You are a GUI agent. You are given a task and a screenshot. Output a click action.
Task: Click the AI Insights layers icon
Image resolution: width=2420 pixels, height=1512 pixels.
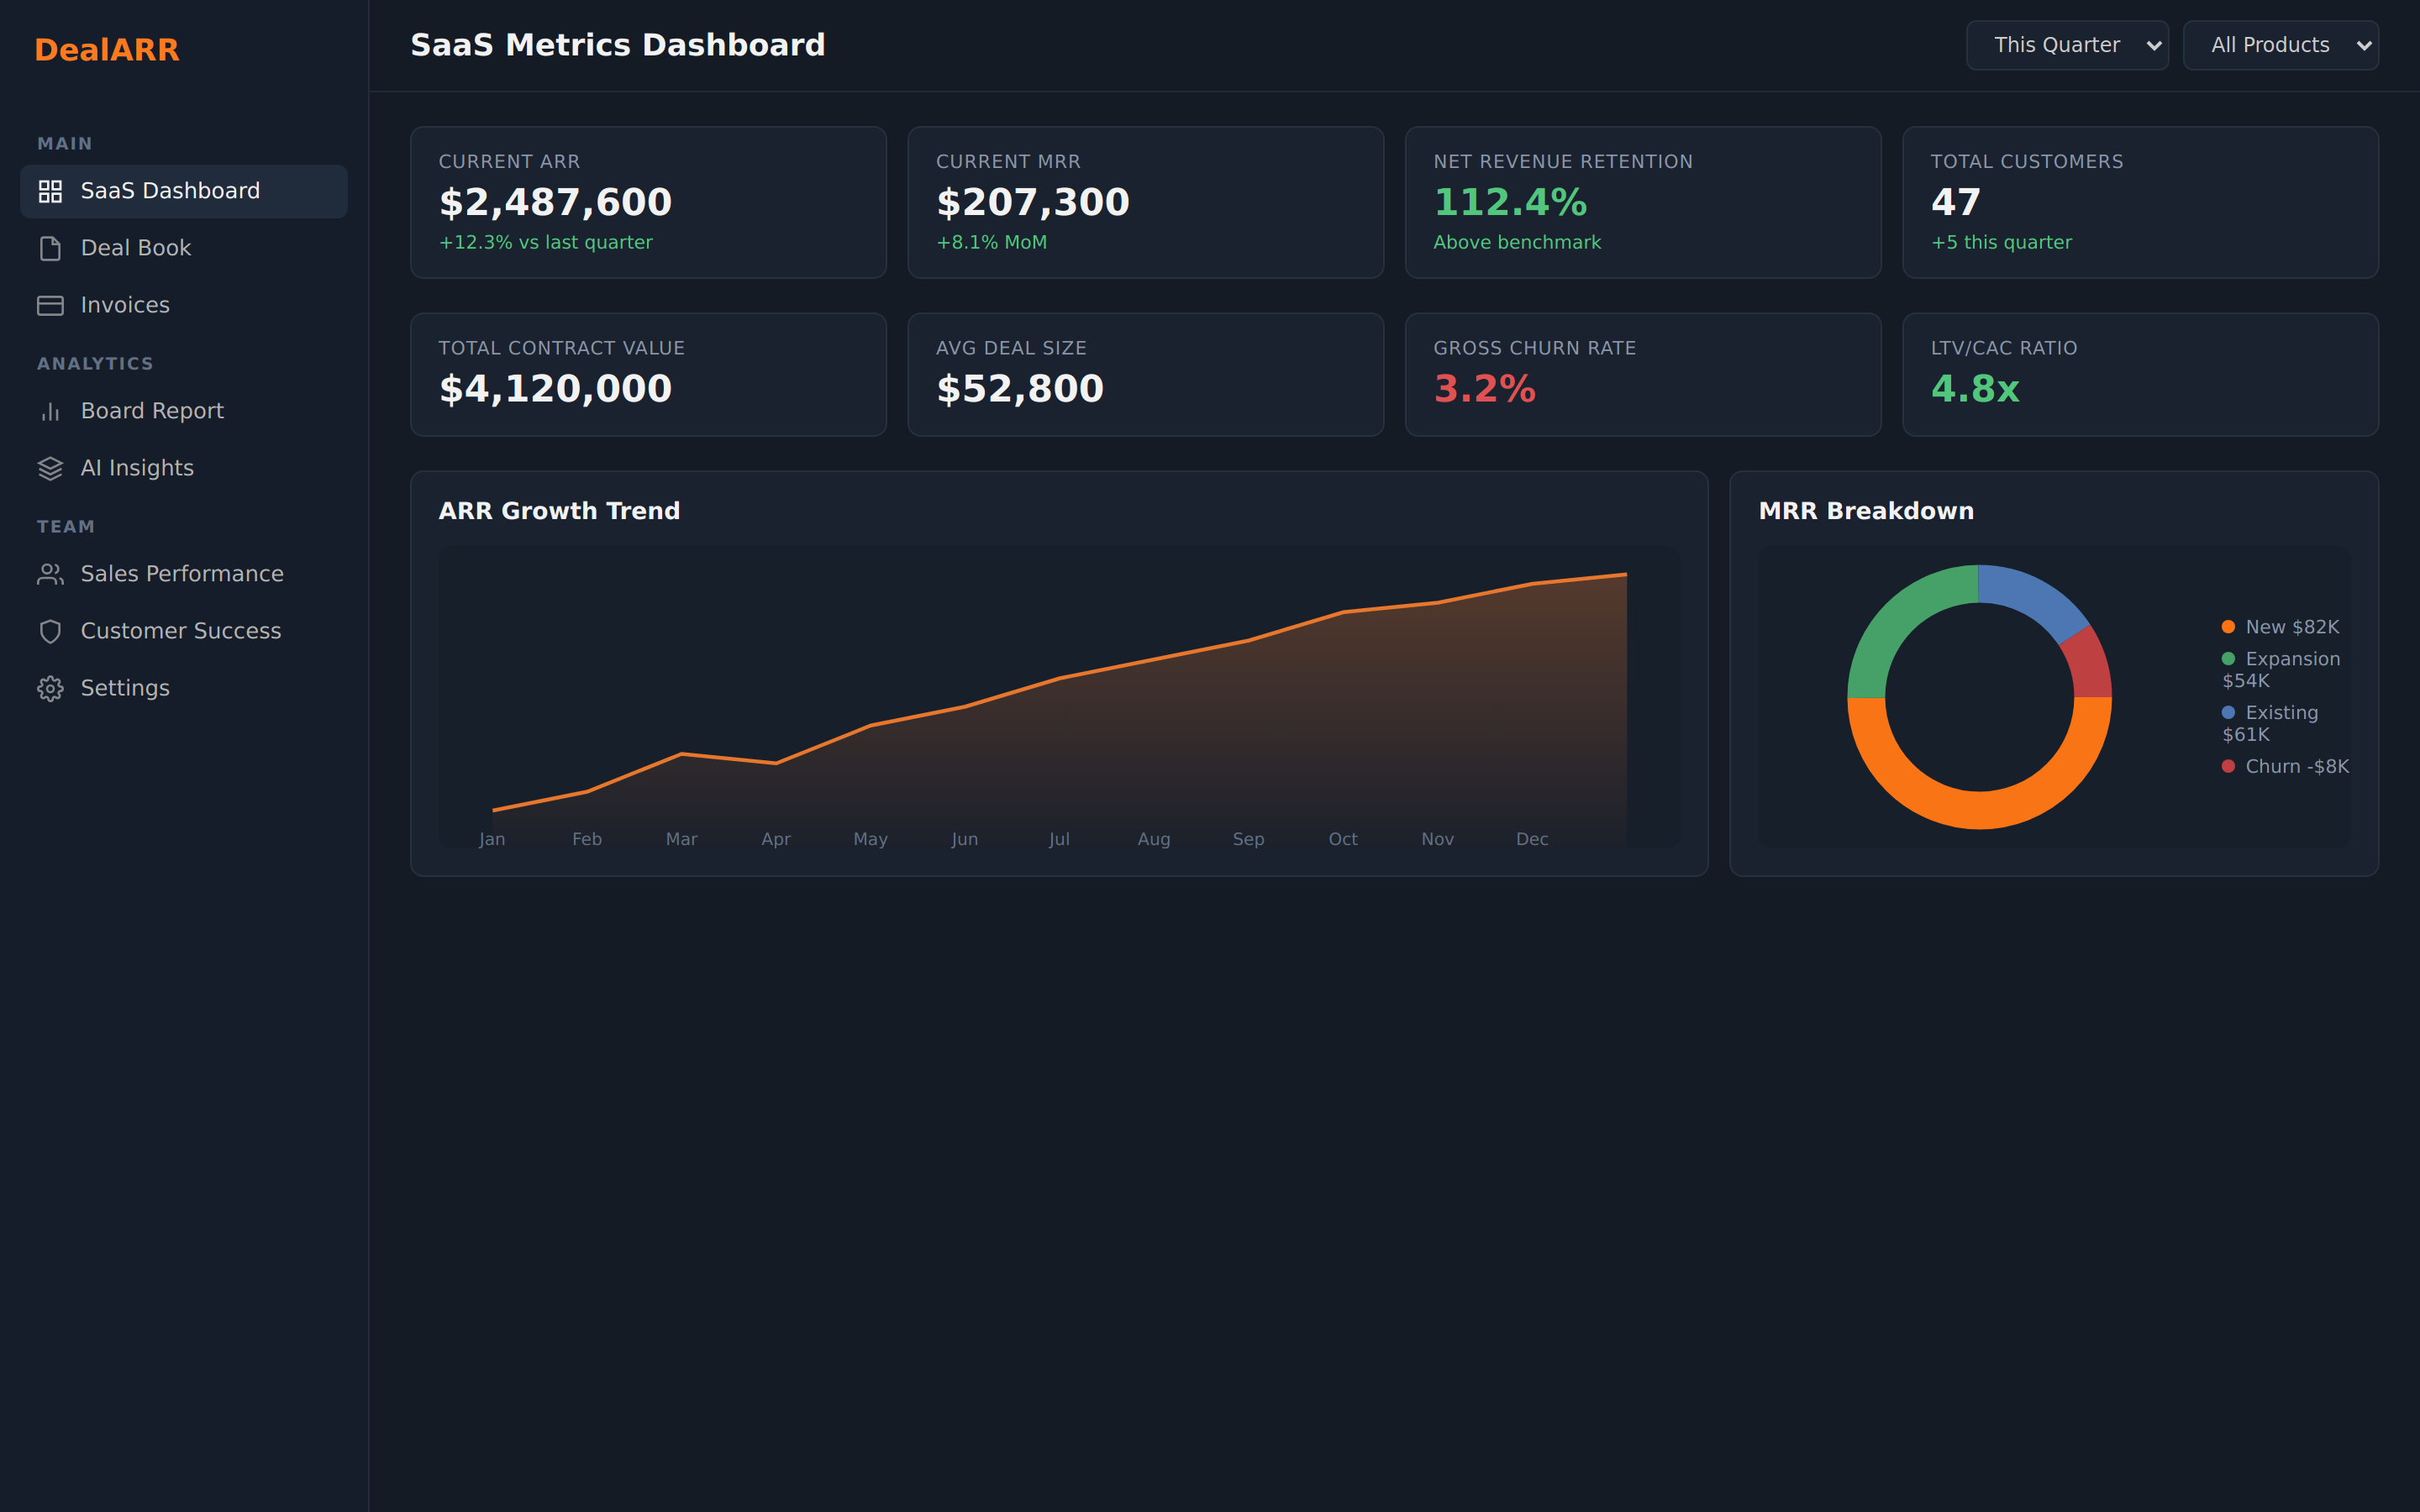[x=50, y=468]
